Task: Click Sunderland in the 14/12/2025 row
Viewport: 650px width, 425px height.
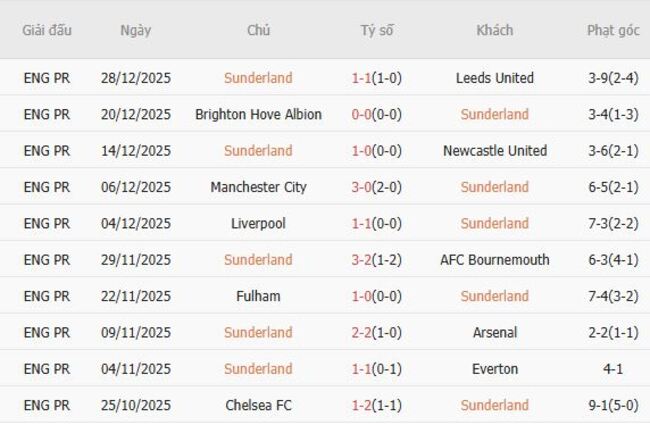Action: click(258, 151)
